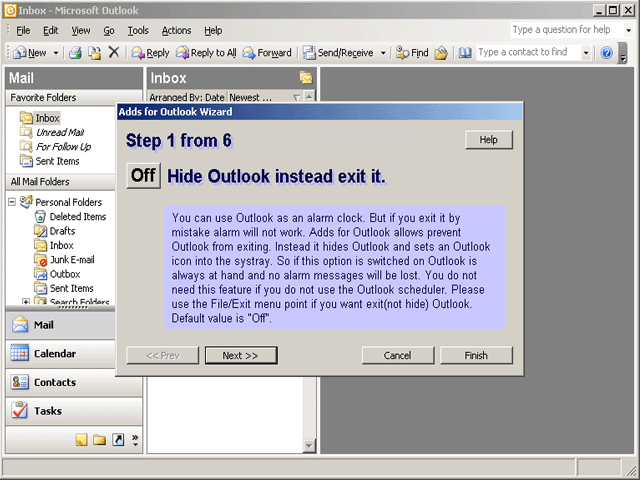The width and height of the screenshot is (640, 480).
Task: Click Reply in the toolbar
Action: pyautogui.click(x=150, y=53)
